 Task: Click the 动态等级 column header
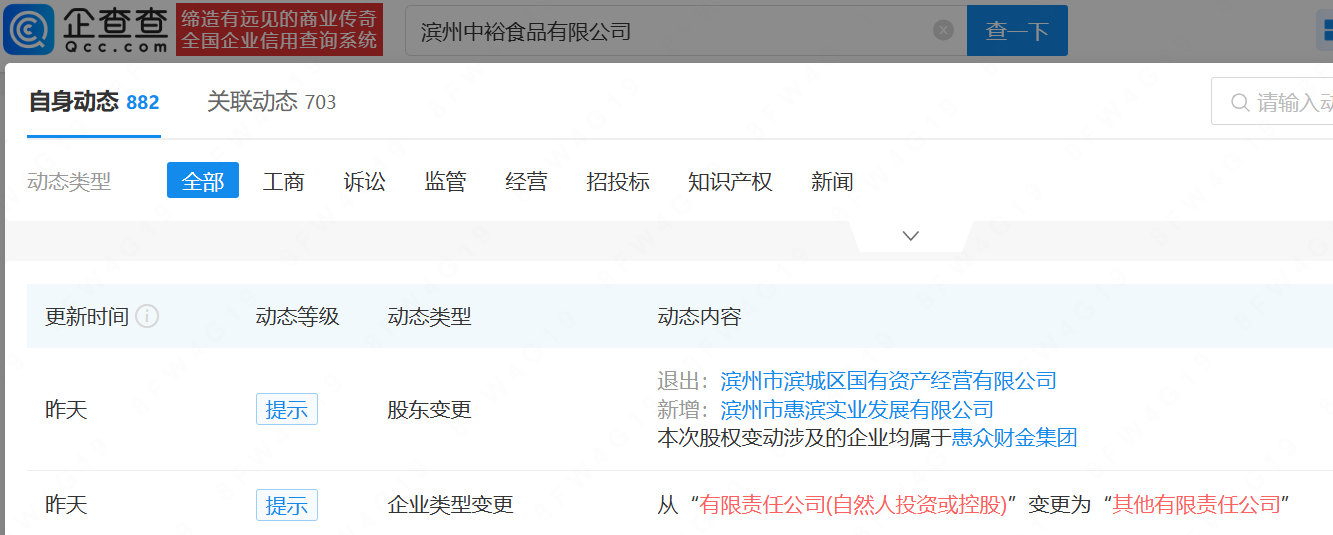coord(298,317)
